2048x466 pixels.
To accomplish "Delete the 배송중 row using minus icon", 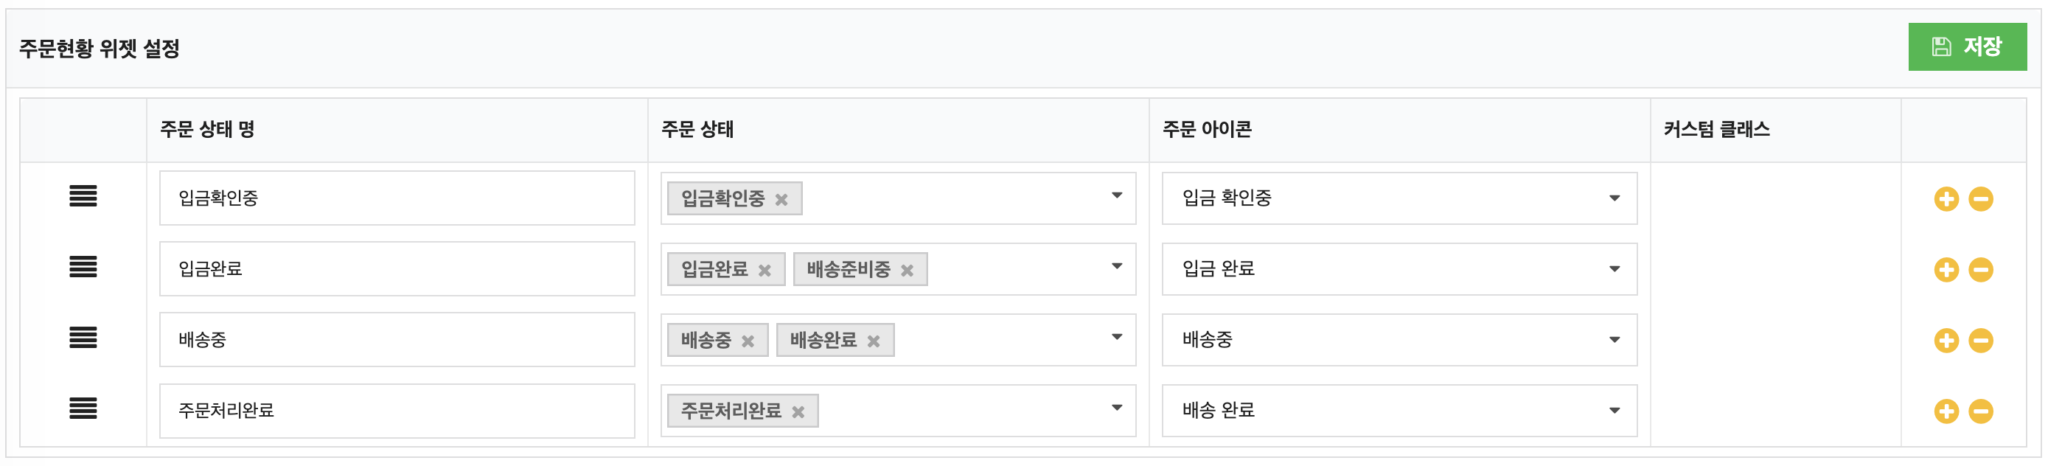I will point(1981,341).
